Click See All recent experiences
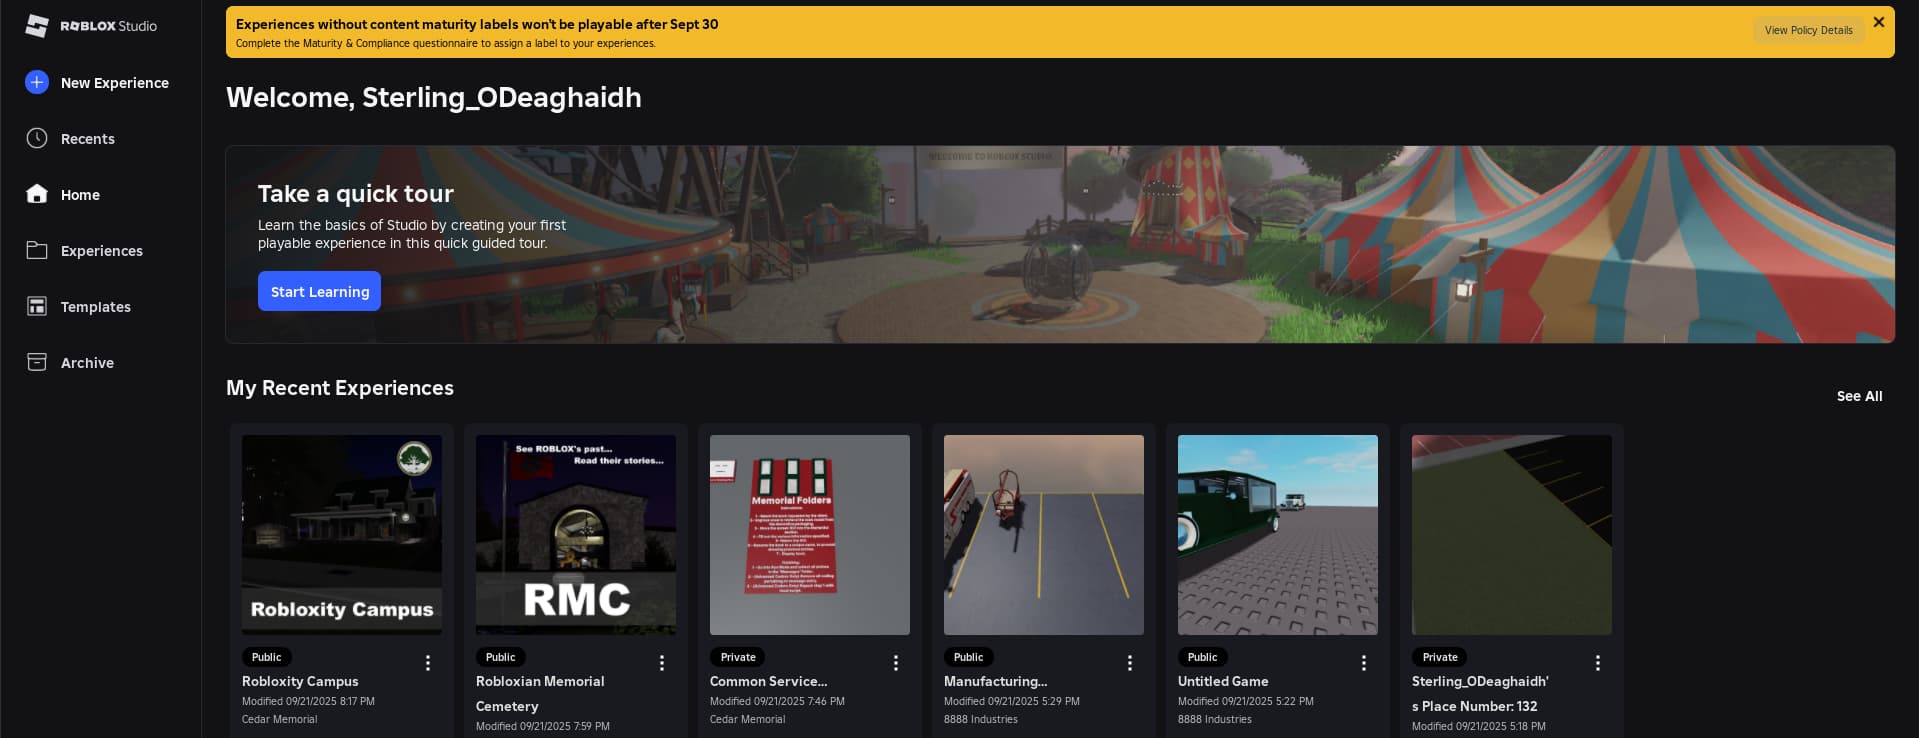 click(x=1859, y=396)
